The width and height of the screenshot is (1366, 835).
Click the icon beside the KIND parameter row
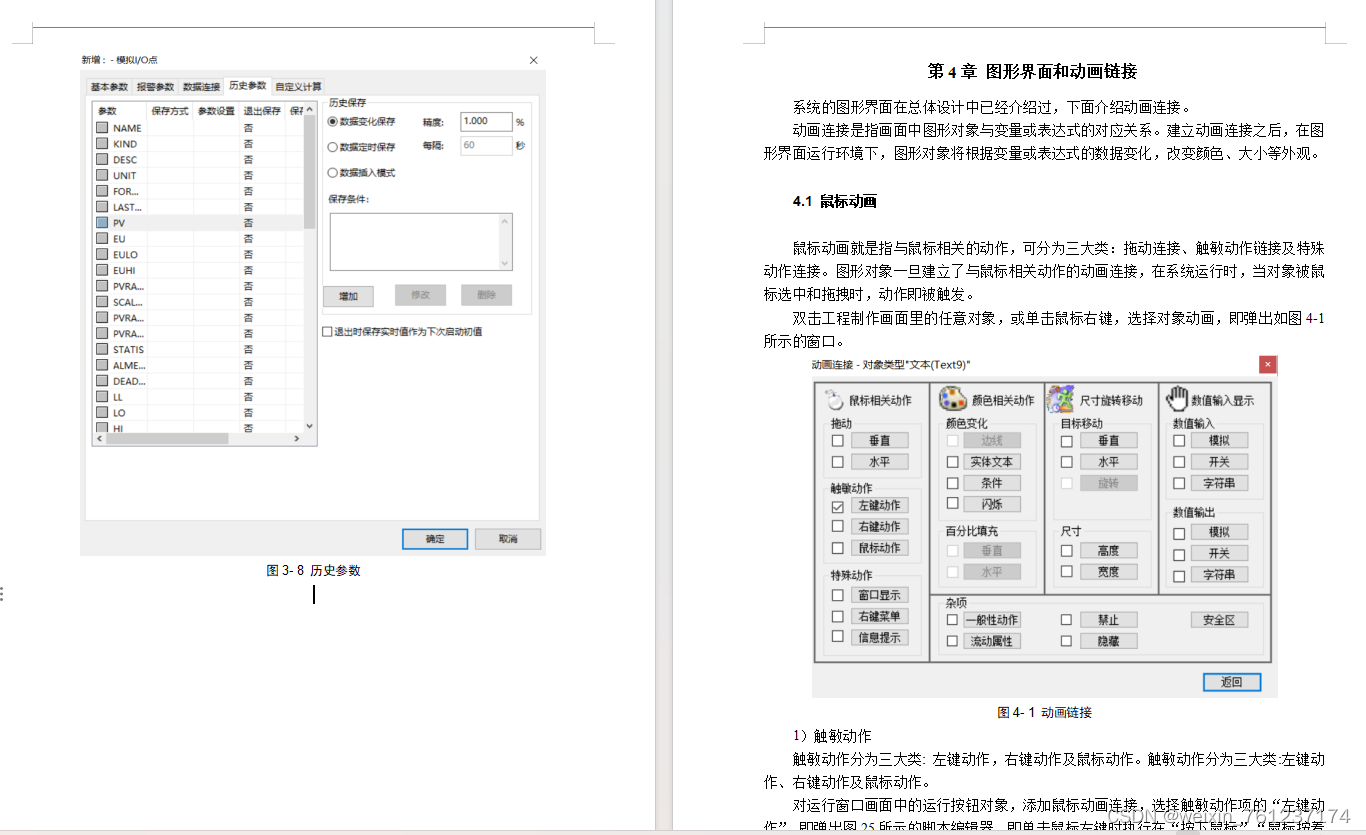(x=102, y=144)
